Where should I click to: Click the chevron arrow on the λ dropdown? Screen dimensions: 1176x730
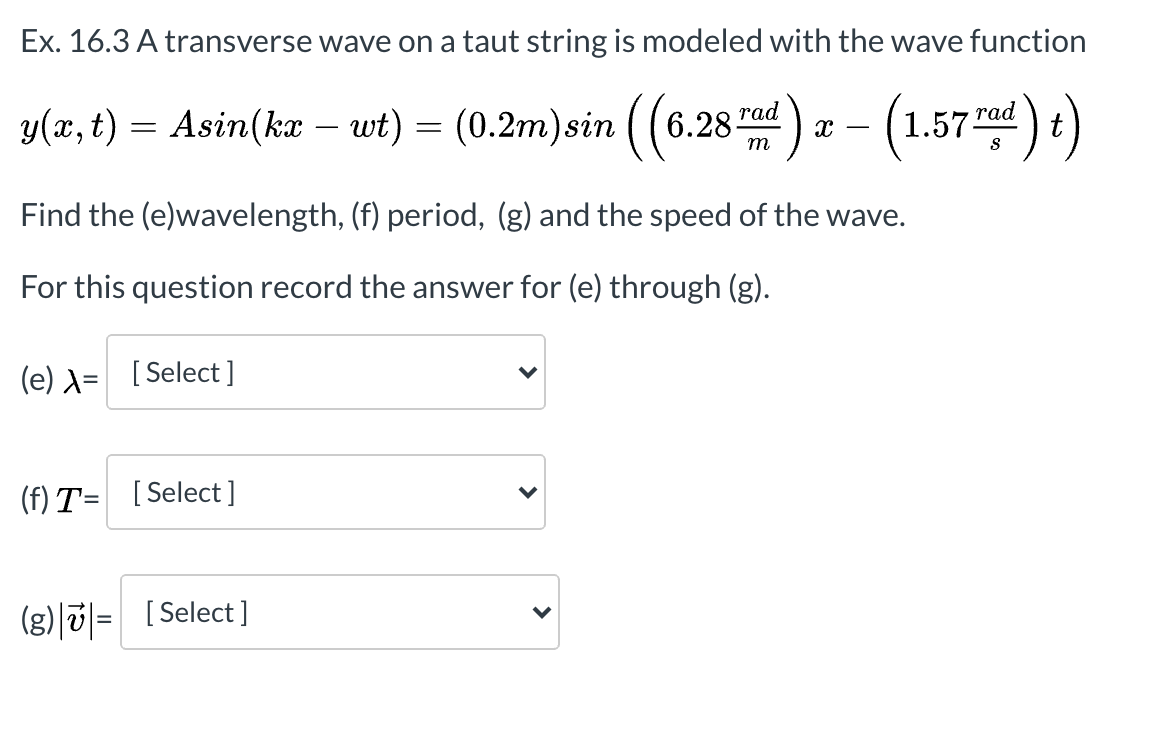[527, 372]
